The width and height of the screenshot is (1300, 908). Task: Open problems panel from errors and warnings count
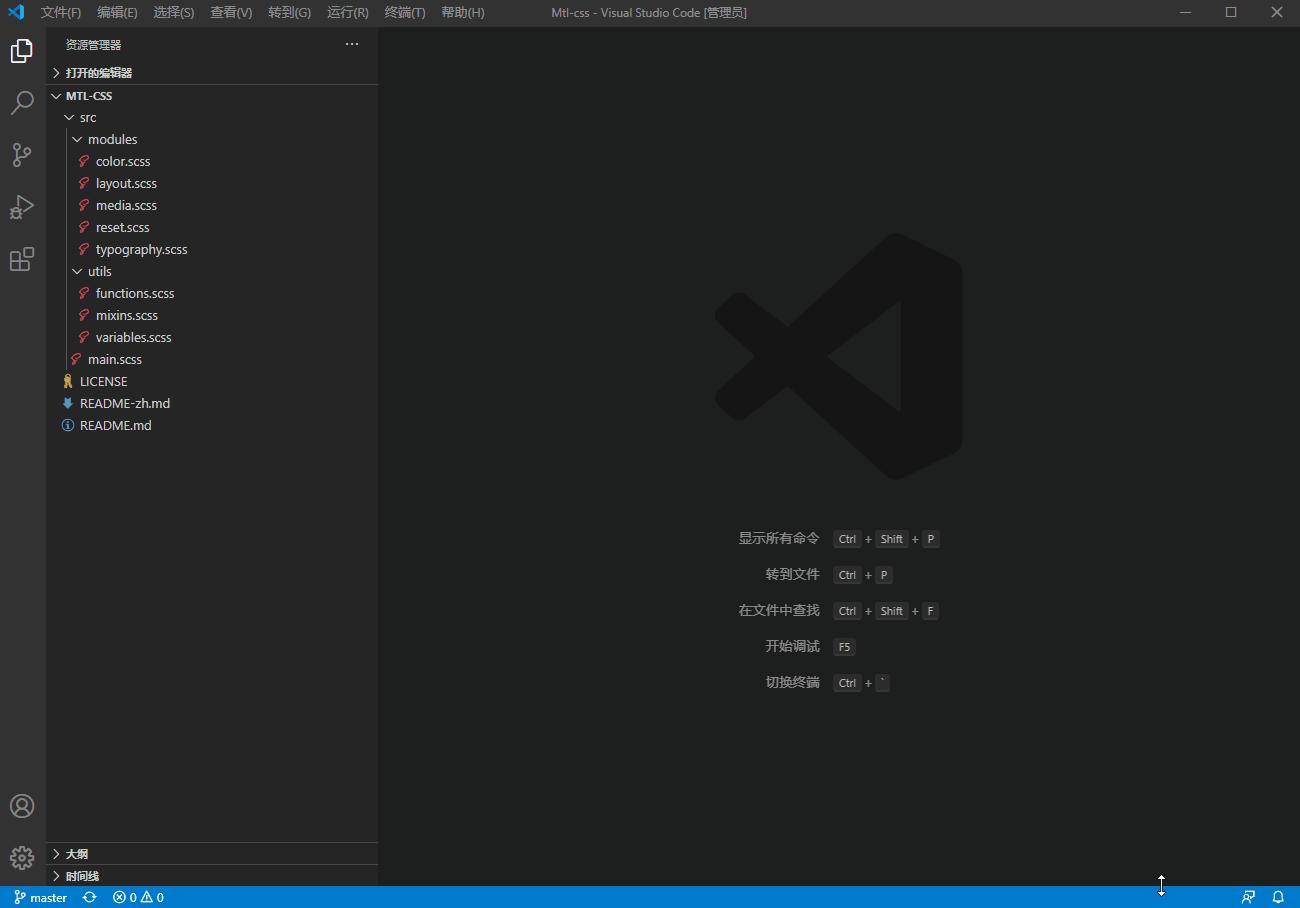[138, 897]
